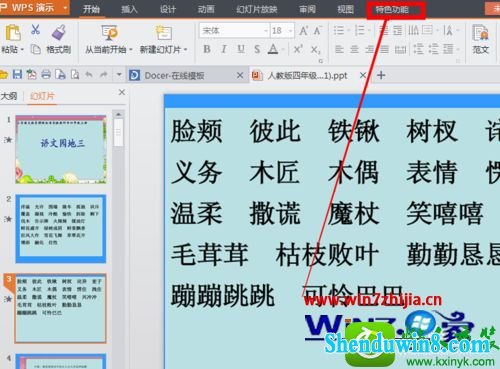Click the Cut scissors icon

coord(35,30)
